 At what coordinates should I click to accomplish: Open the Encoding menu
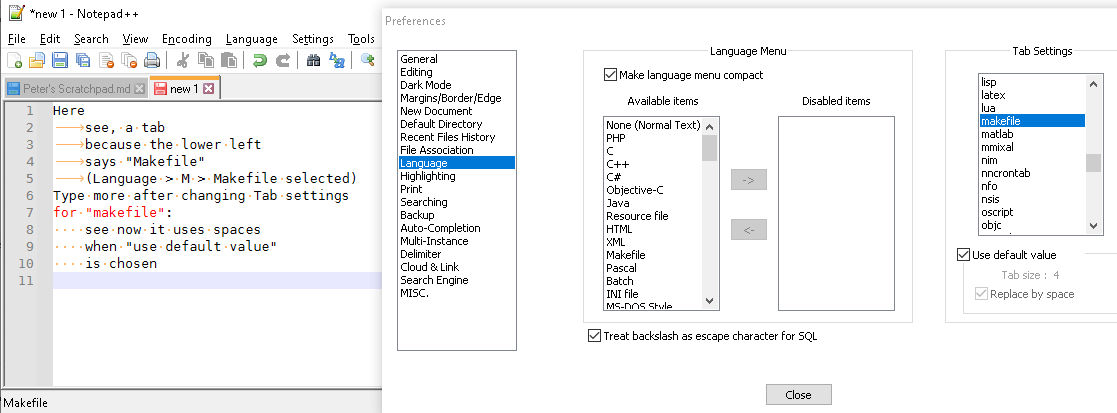click(x=187, y=39)
